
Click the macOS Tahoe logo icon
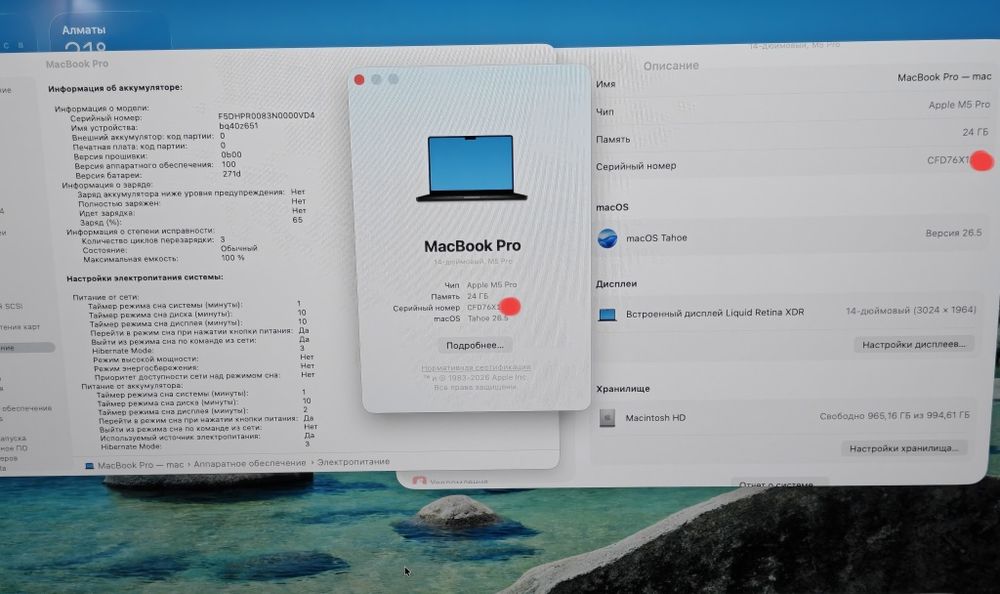tap(607, 239)
